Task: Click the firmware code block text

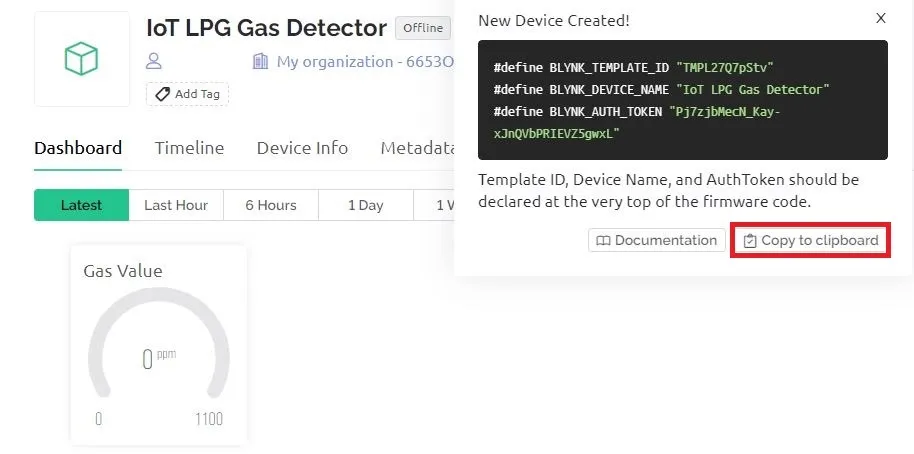Action: (683, 100)
